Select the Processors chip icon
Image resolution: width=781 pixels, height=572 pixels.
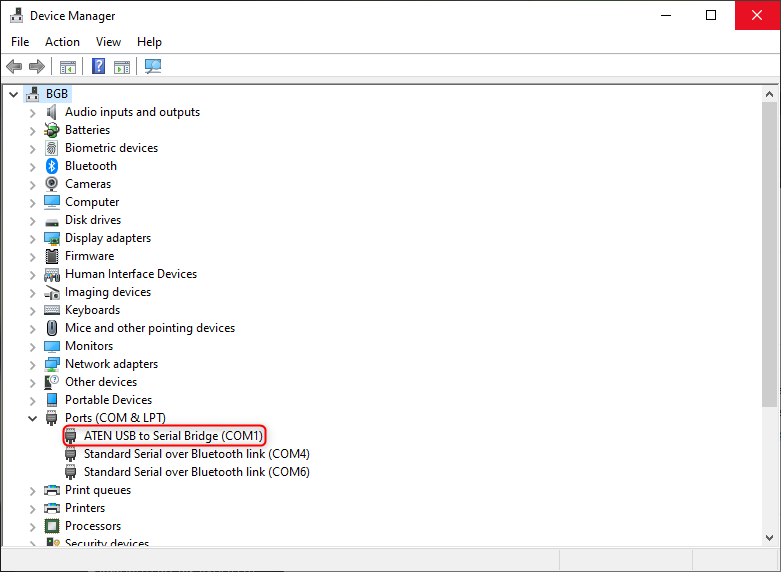(x=52, y=526)
